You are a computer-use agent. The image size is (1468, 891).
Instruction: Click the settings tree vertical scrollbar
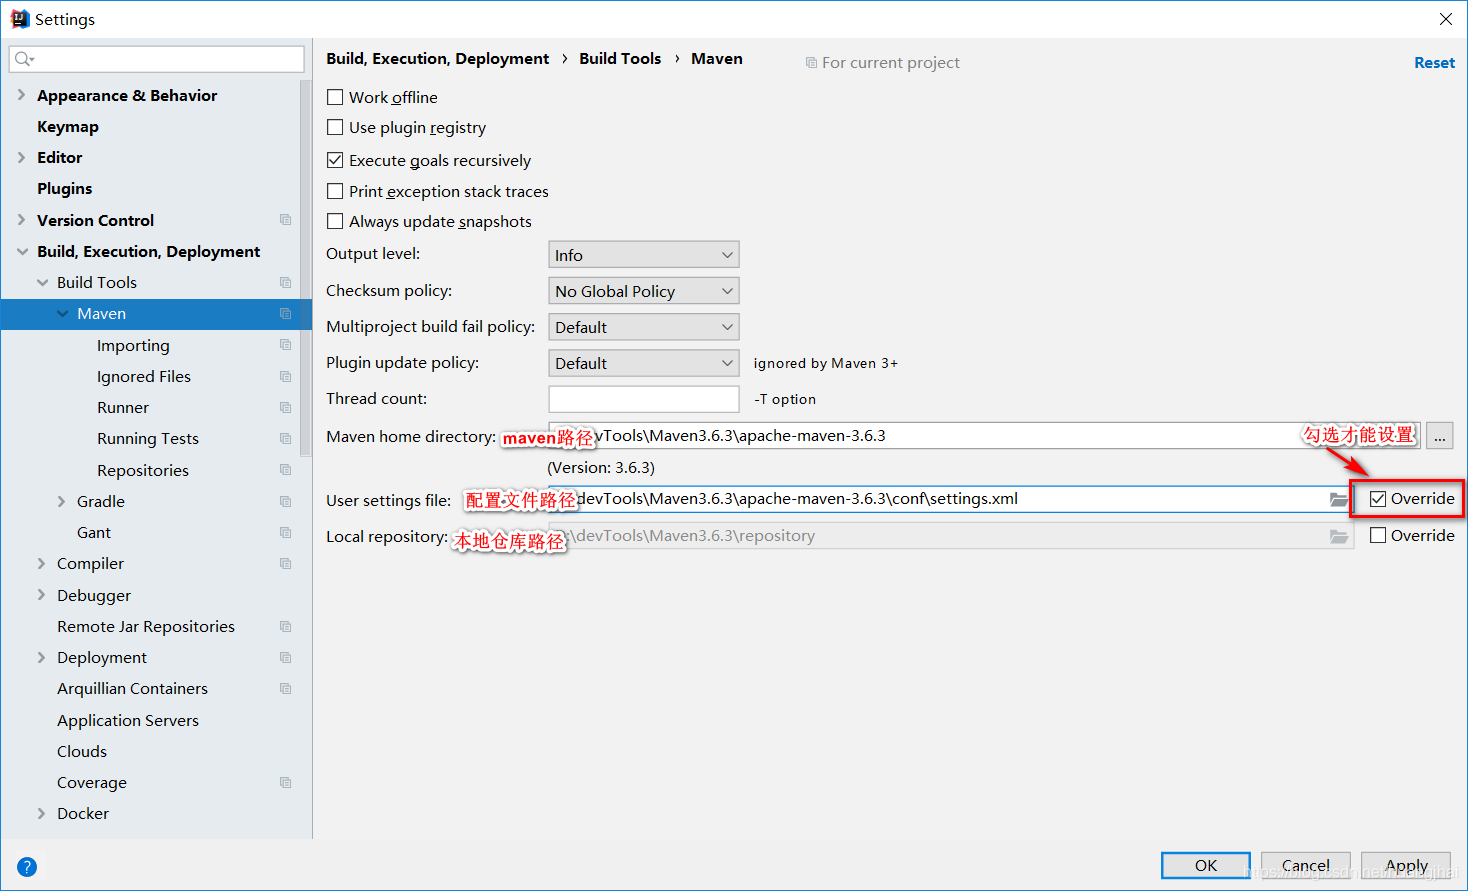[306, 268]
